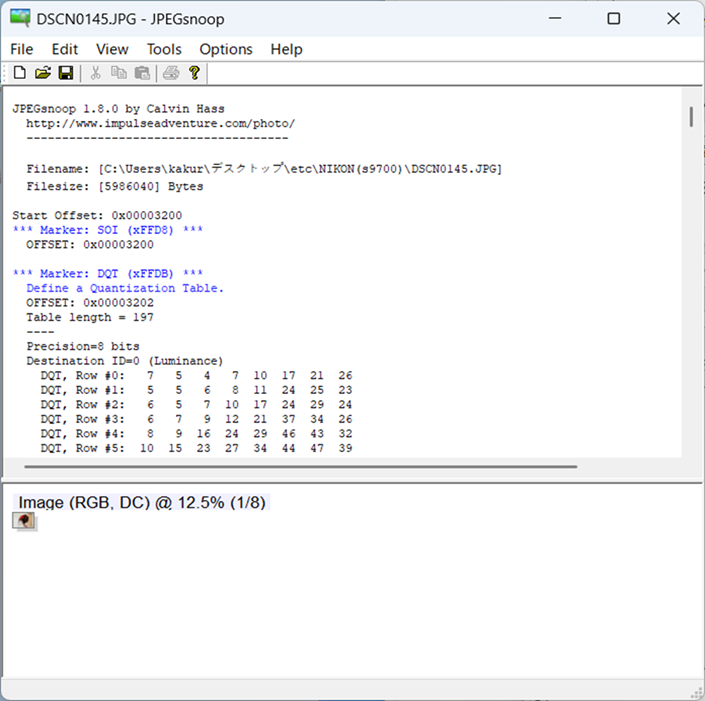Open the Edit menu
The height and width of the screenshot is (701, 705).
click(x=65, y=49)
